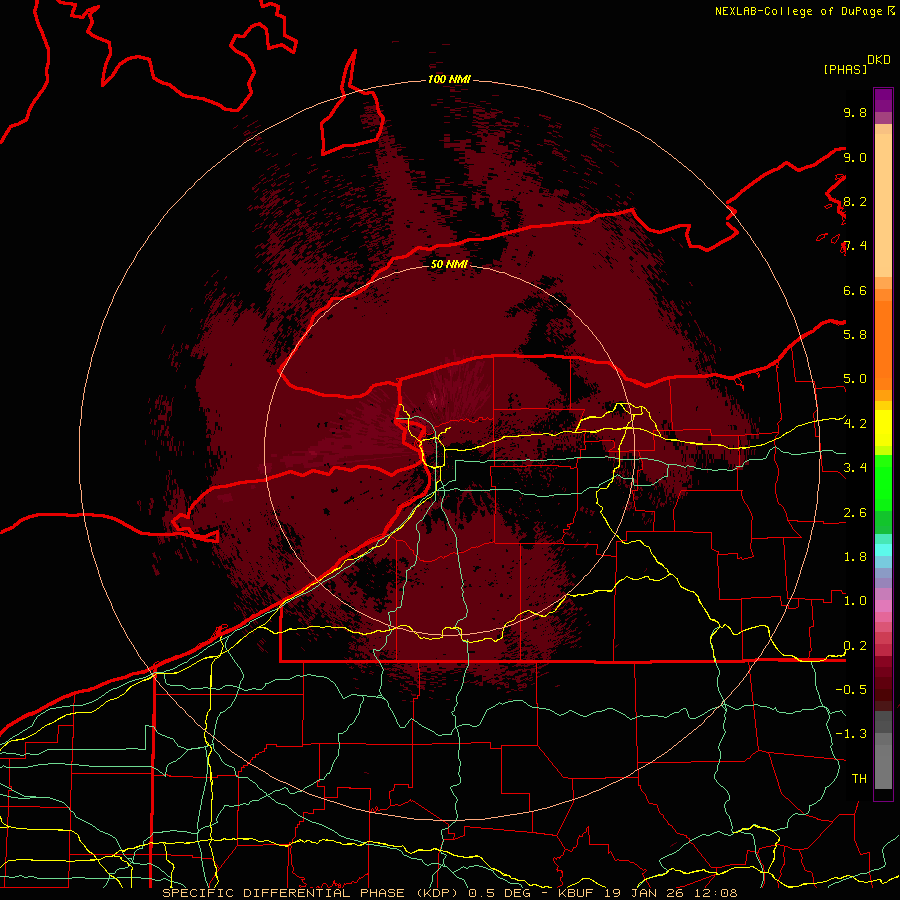Image resolution: width=900 pixels, height=900 pixels.
Task: Click the KBUF 19 JAN 26 12:08 timestamp
Action: click(x=648, y=893)
